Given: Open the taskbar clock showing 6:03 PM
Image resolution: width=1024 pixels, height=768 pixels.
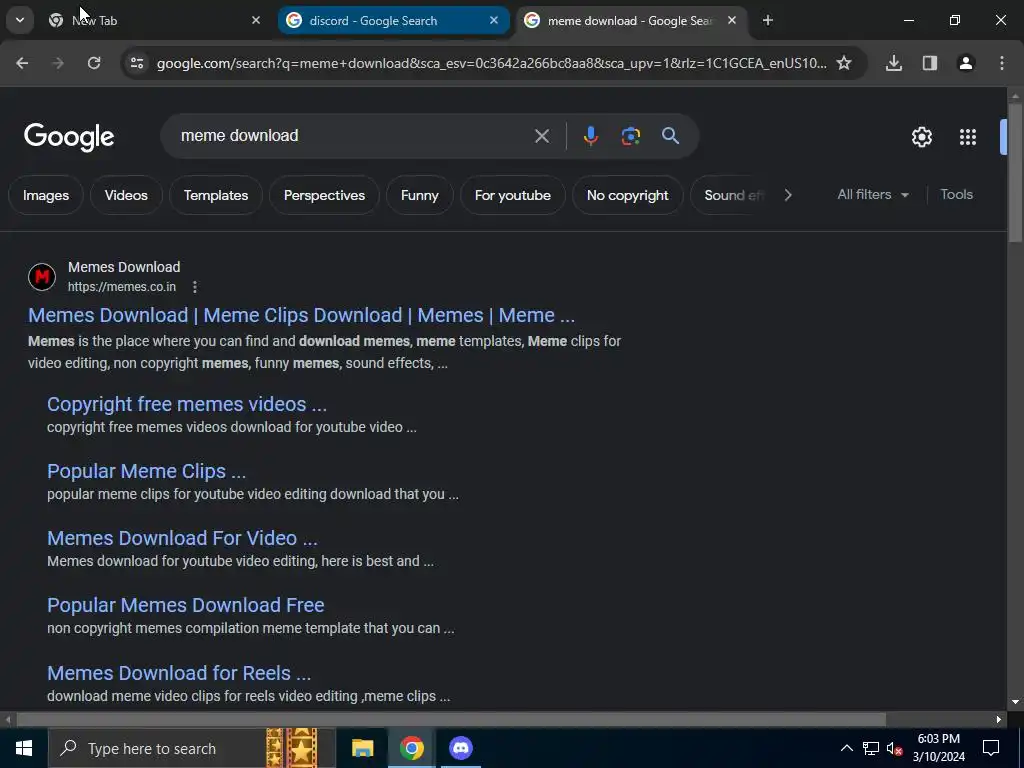Looking at the screenshot, I should click(938, 748).
